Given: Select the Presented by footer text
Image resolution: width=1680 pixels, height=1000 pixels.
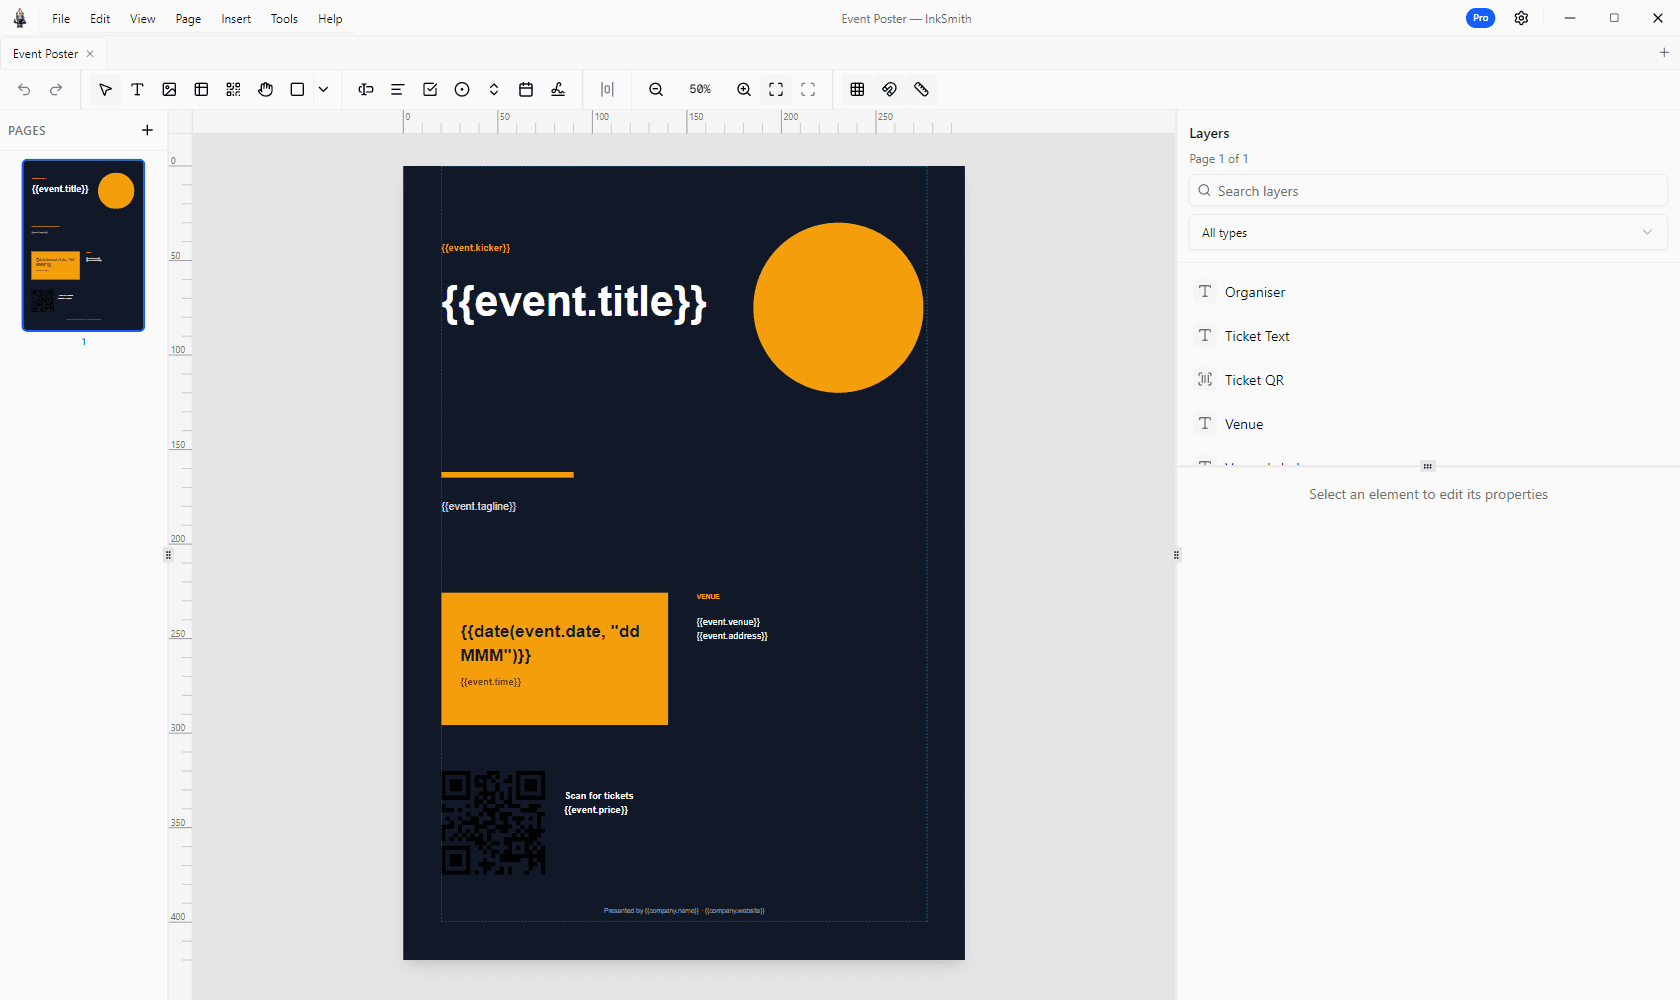Looking at the screenshot, I should (684, 911).
